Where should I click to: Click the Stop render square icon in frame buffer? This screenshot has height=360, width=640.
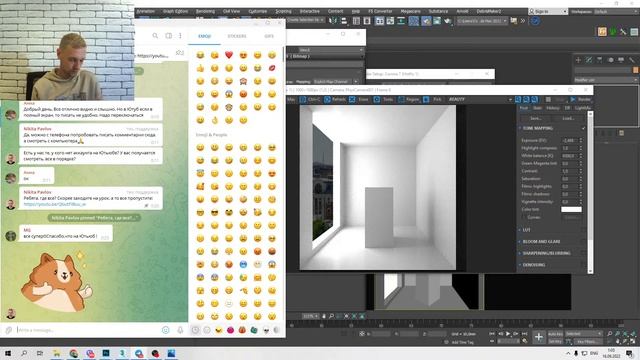[548, 99]
